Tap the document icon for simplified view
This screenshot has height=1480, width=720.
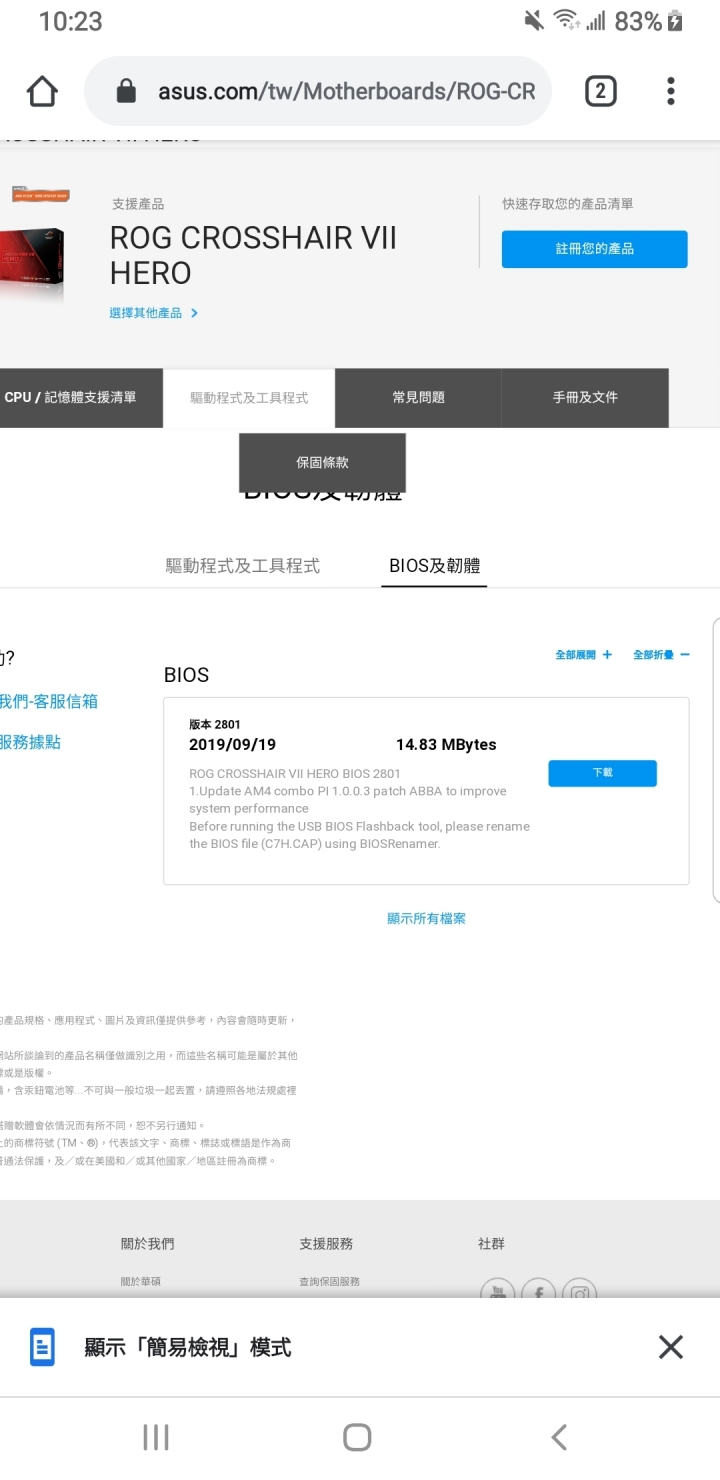[42, 1348]
